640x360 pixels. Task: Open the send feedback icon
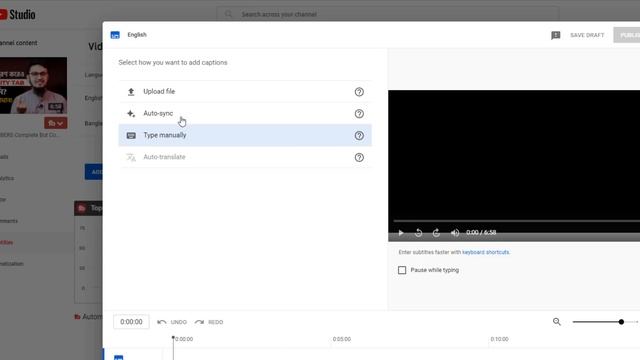(556, 35)
